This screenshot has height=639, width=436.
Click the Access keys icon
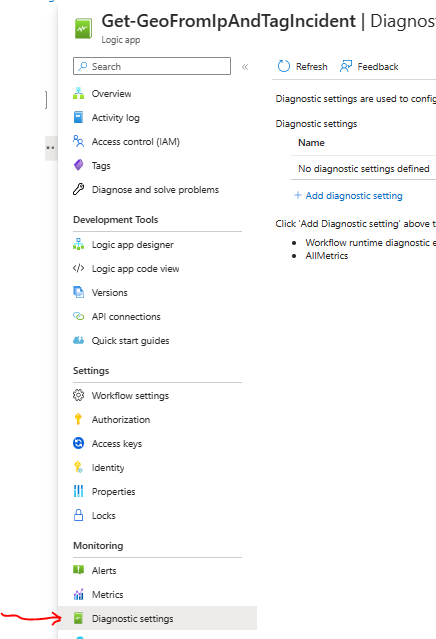(x=78, y=443)
